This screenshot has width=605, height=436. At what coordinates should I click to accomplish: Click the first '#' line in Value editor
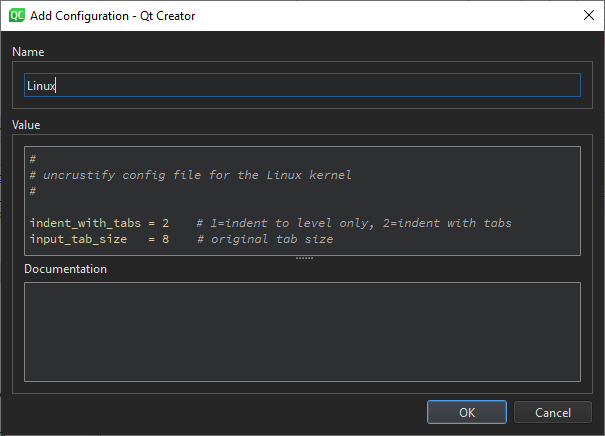coord(34,159)
